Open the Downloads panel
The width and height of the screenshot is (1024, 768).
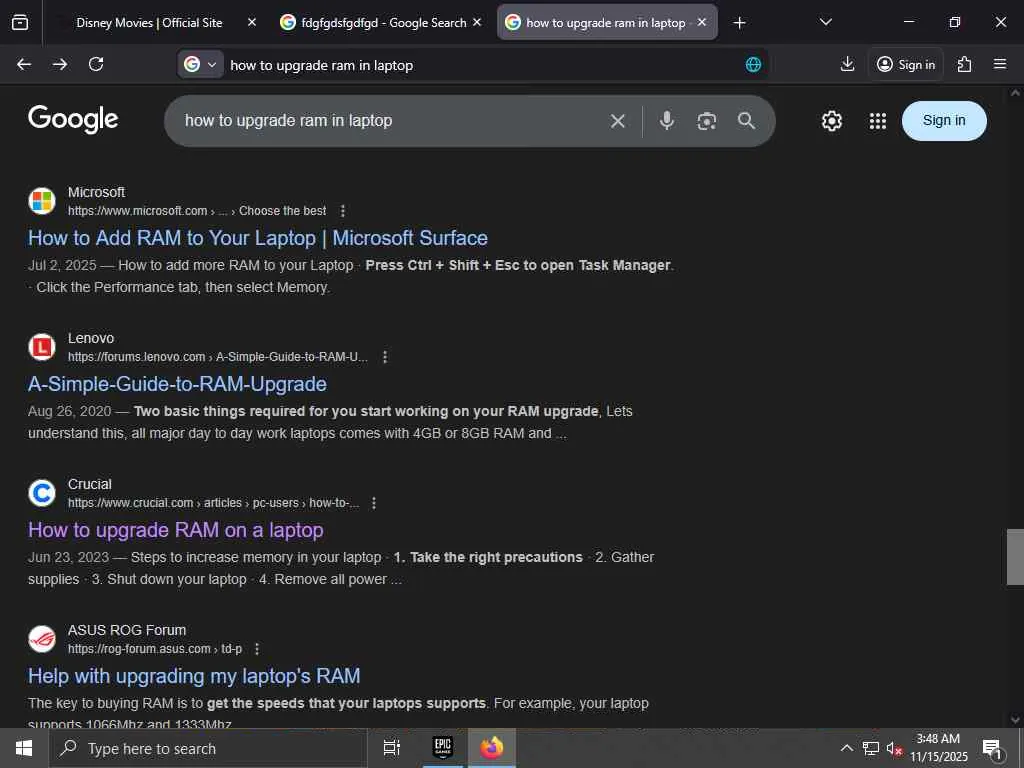[847, 64]
